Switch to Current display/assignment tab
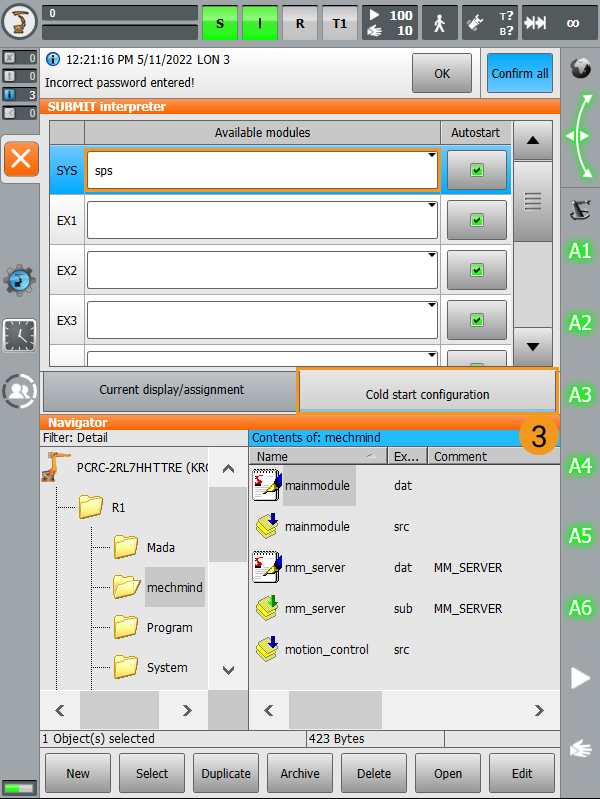 pos(171,390)
